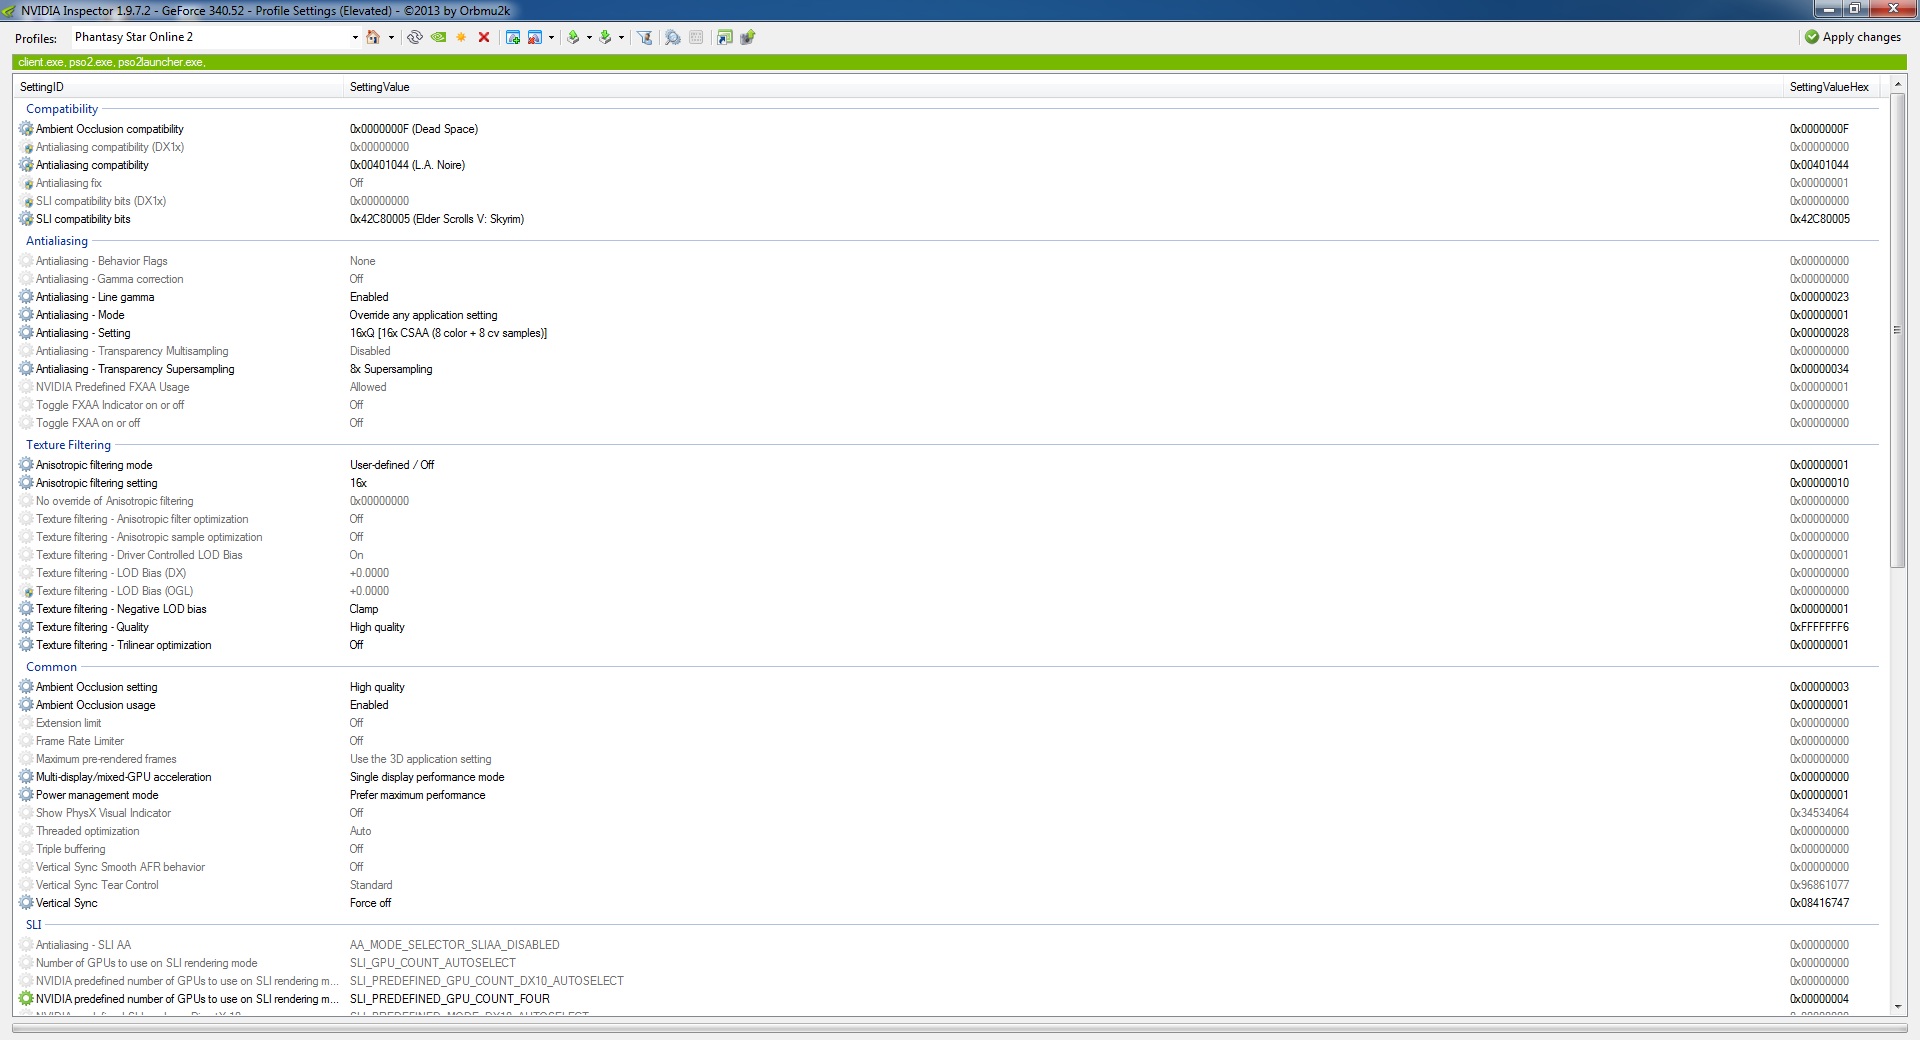1920x1040 pixels.
Task: Click SLI_PREDEFINED_GPU_COUNT_FOUR value
Action: (449, 999)
